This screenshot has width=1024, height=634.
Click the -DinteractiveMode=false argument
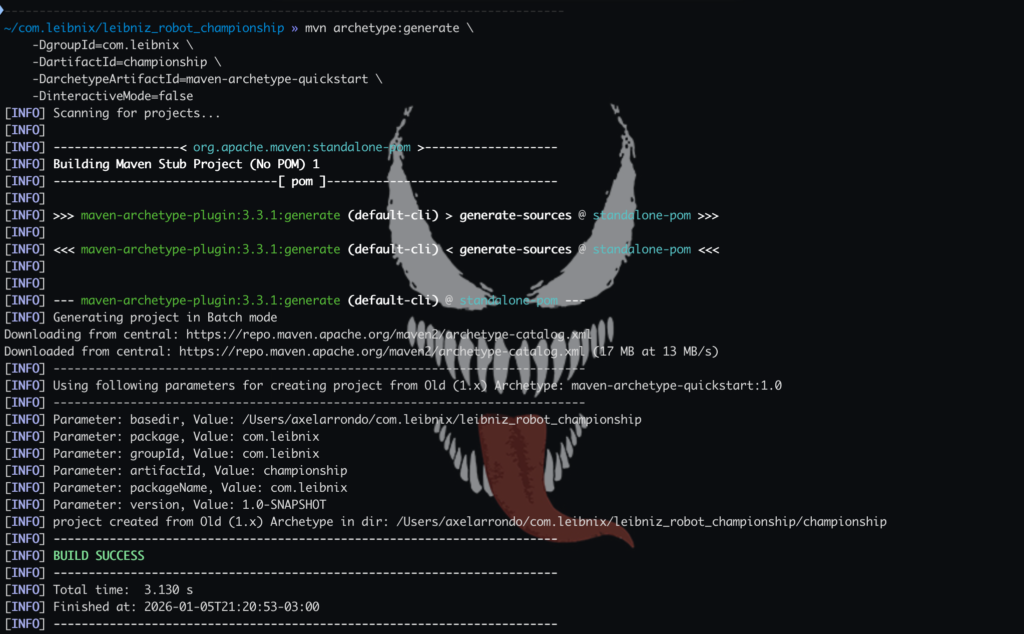coord(112,96)
